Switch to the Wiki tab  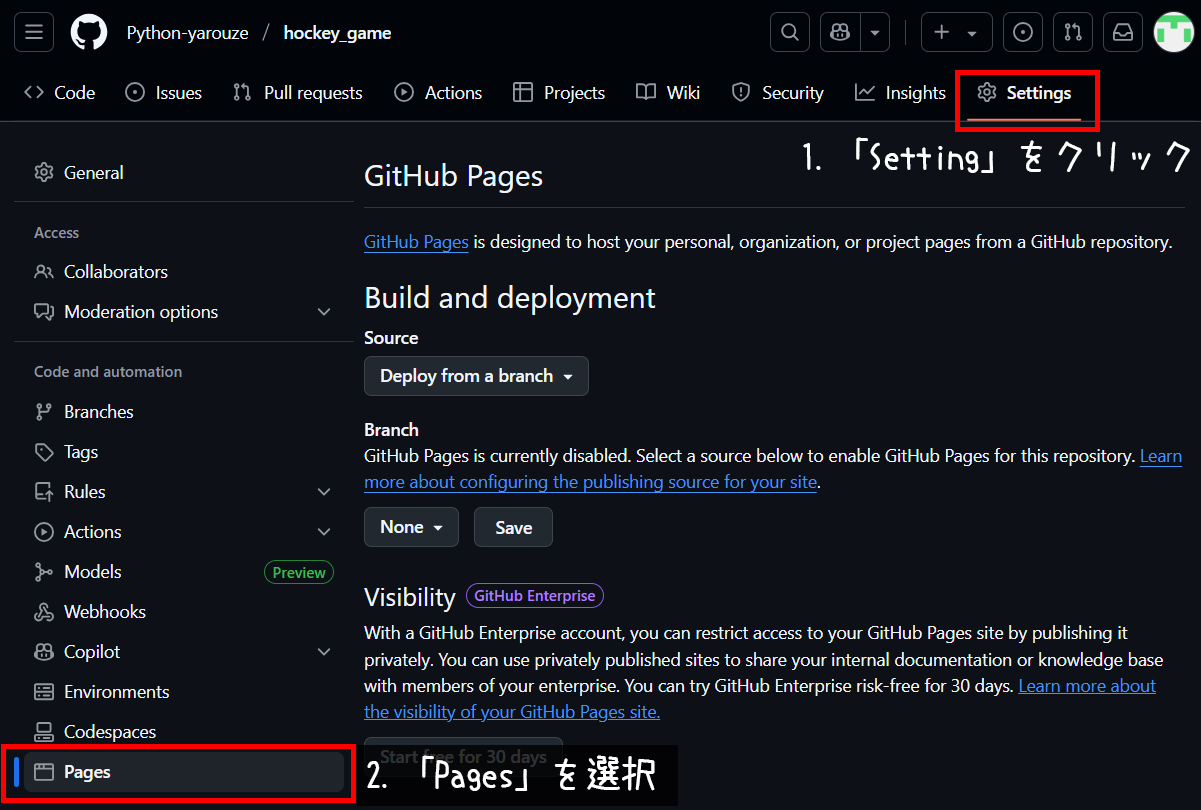pos(668,93)
